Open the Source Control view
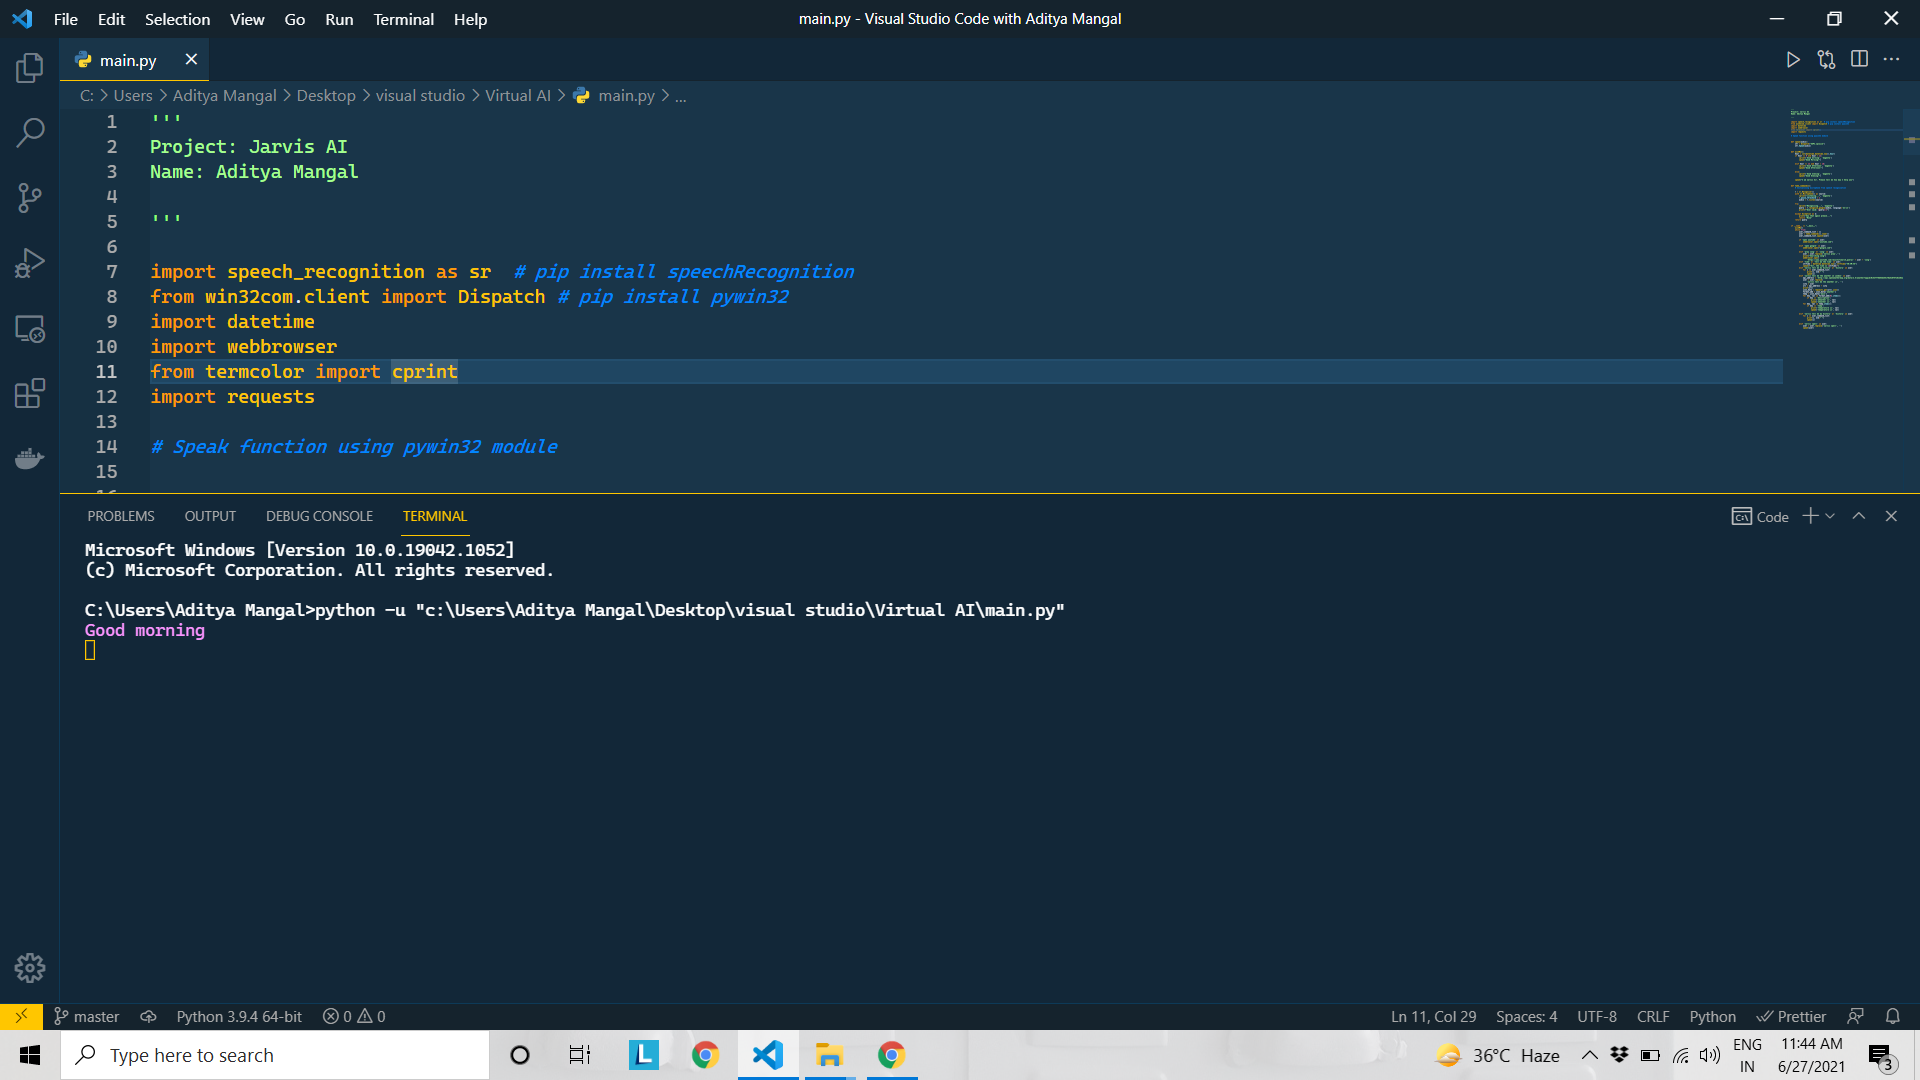 30,197
